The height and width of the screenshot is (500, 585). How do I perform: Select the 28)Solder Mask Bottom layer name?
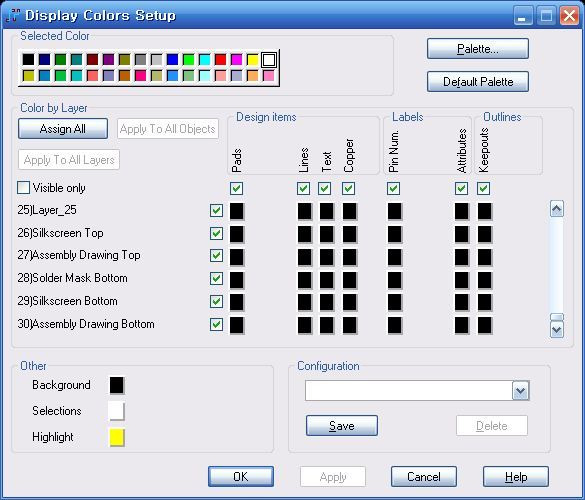[x=72, y=278]
